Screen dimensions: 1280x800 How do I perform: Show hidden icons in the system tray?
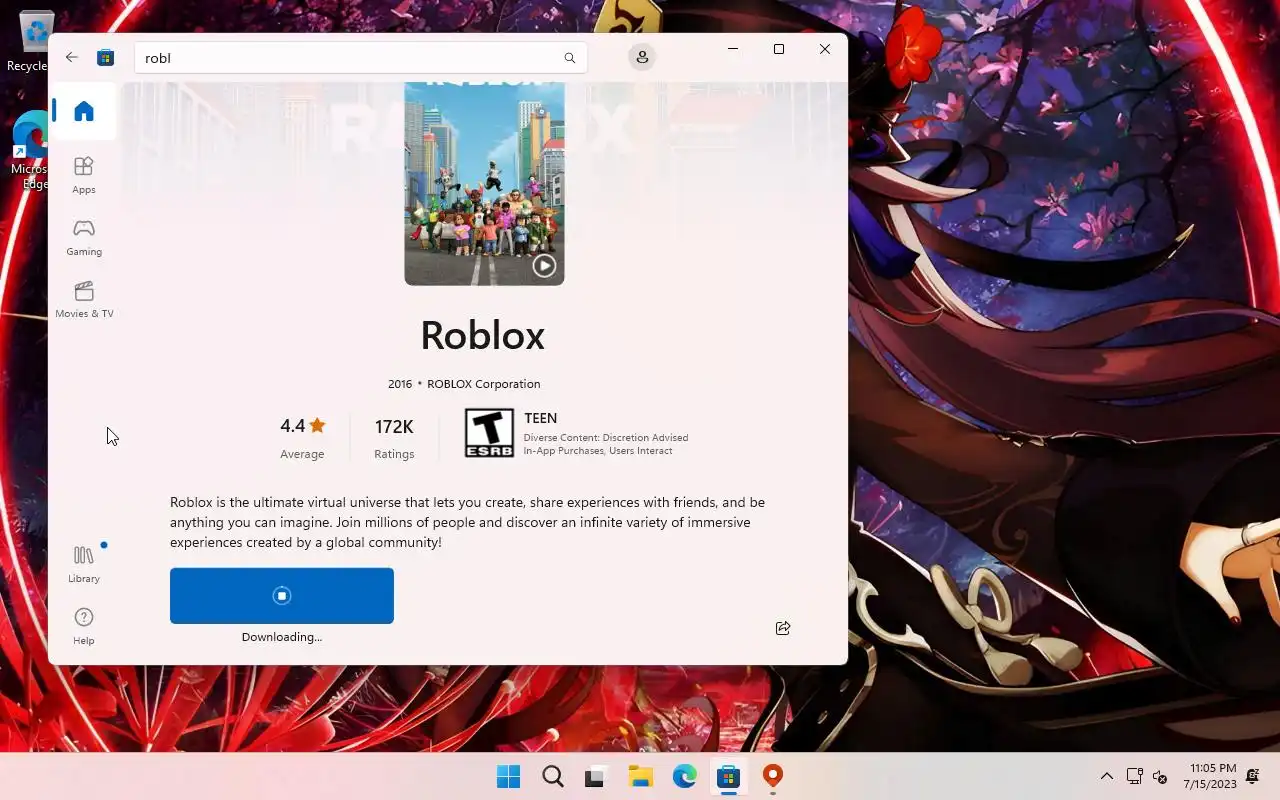pyautogui.click(x=1106, y=776)
